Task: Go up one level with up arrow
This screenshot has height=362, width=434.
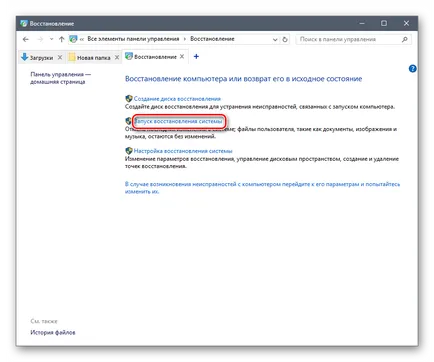Action: tap(61, 39)
